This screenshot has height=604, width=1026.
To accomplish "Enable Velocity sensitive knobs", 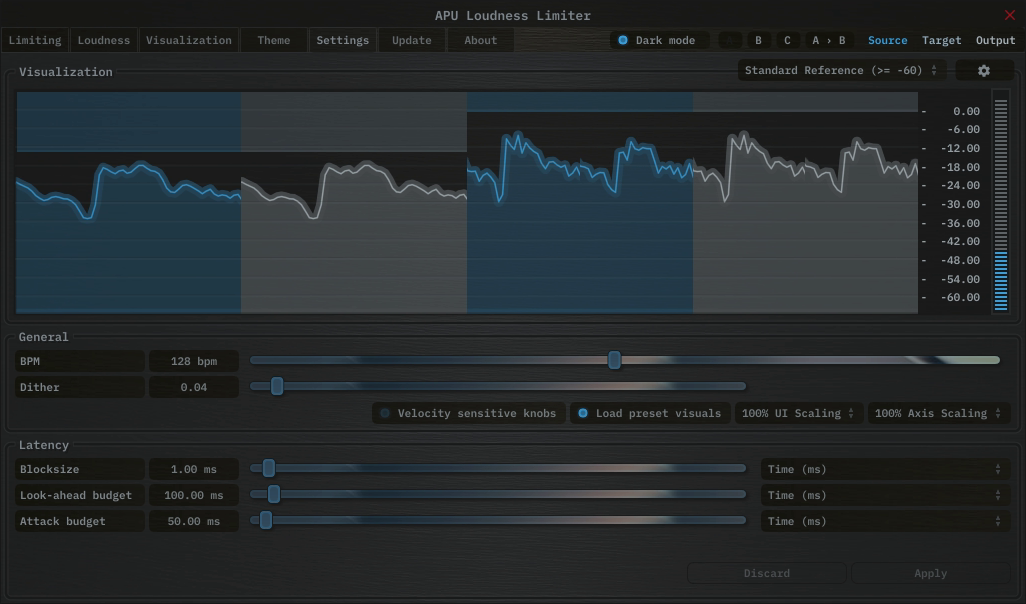I will coord(468,413).
